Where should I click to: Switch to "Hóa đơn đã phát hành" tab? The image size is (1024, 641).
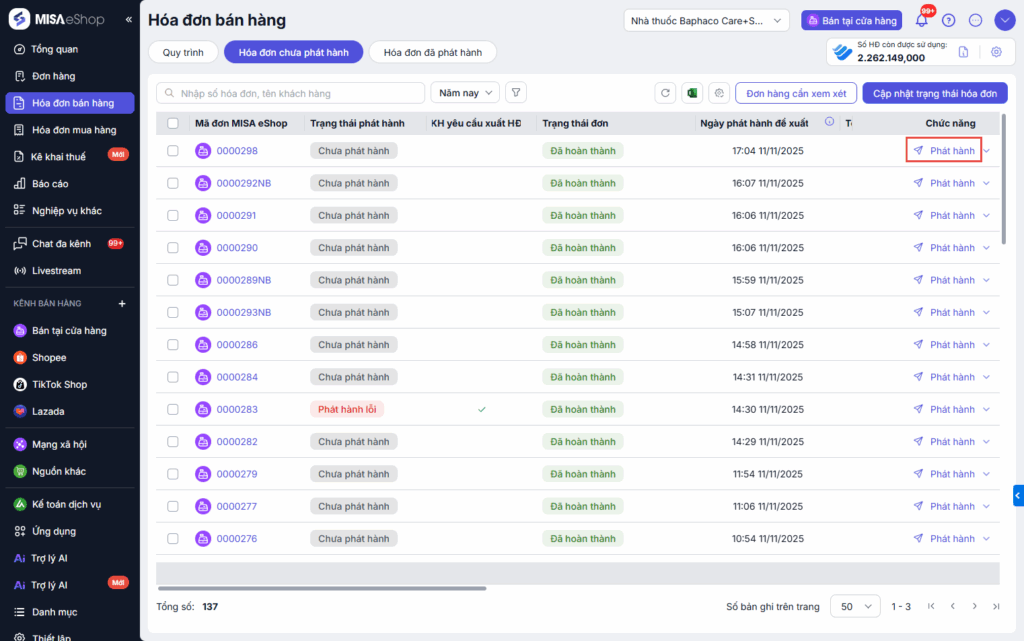pos(432,52)
